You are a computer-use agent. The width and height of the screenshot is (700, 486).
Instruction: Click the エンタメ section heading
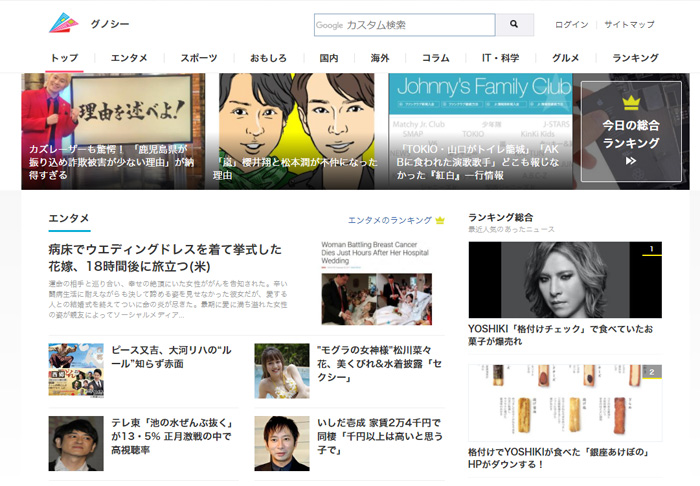69,218
